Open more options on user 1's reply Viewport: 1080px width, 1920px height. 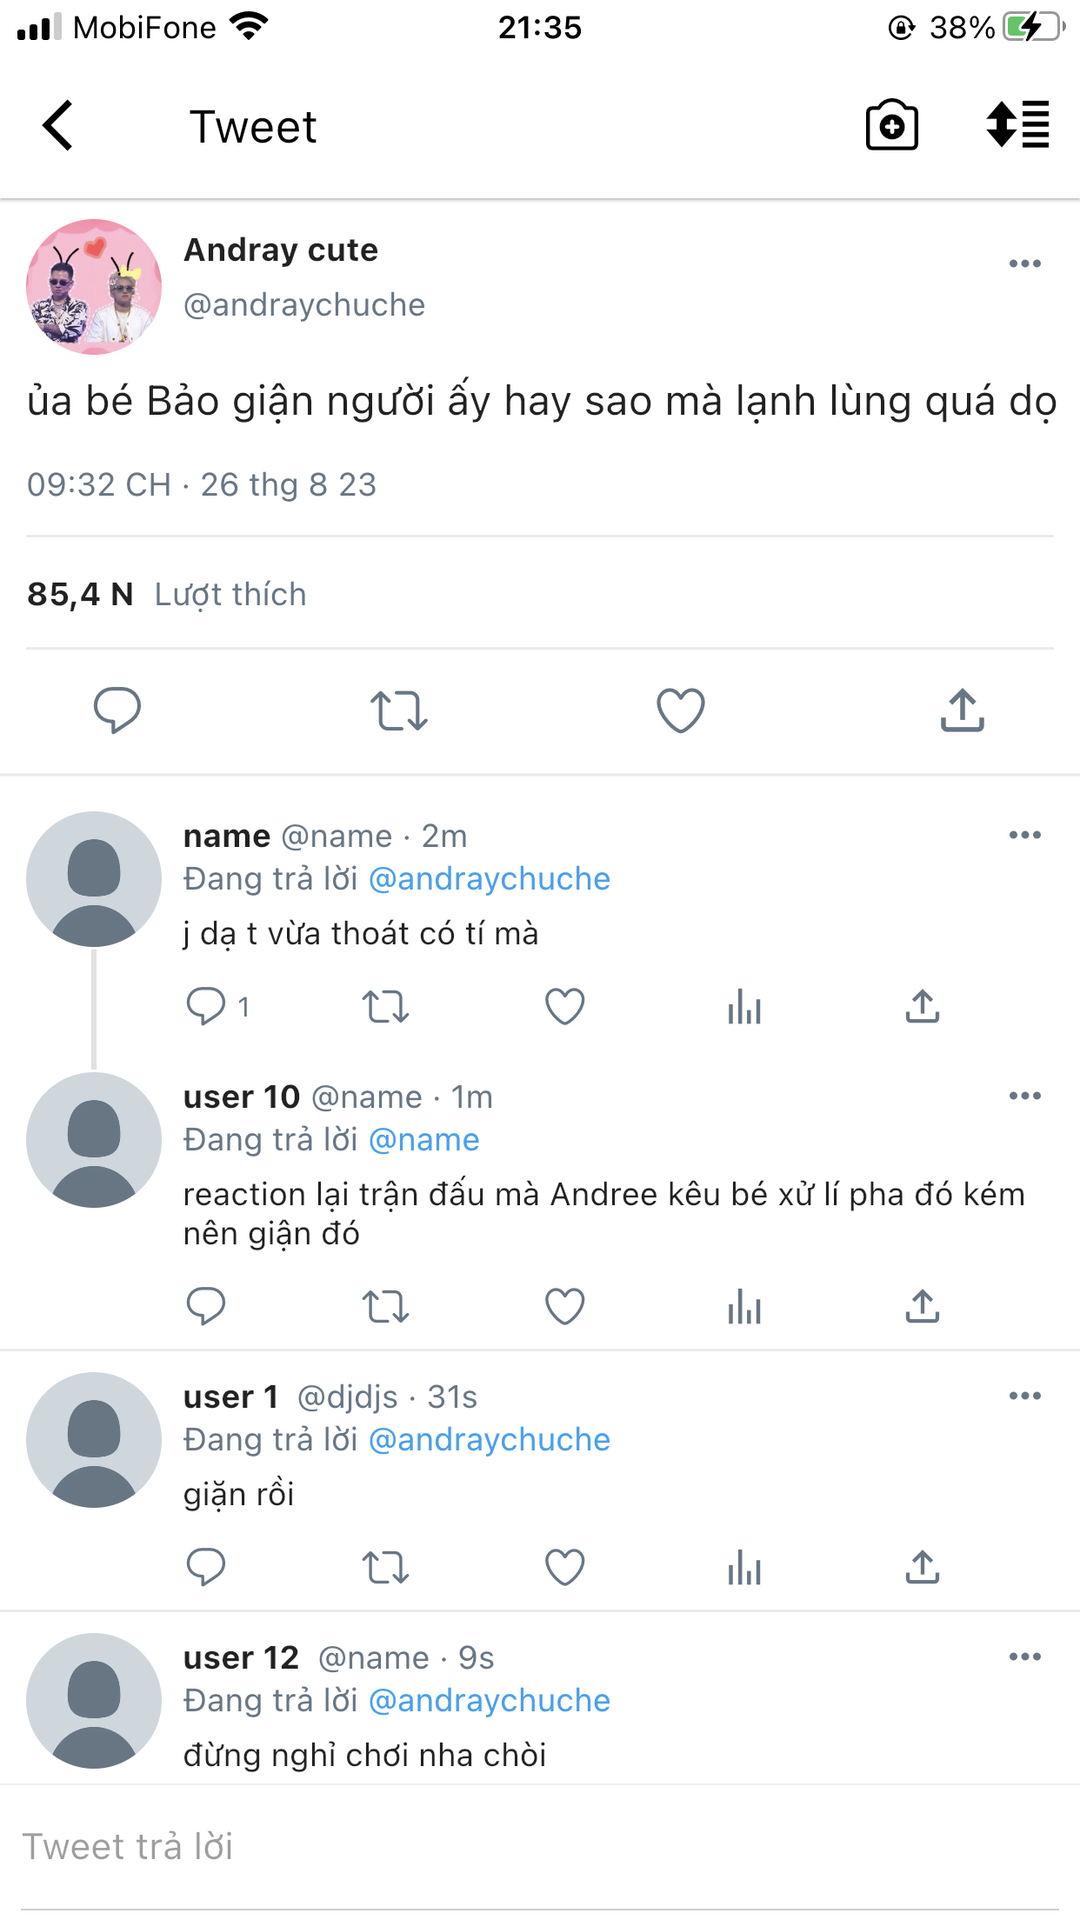pos(1025,1396)
